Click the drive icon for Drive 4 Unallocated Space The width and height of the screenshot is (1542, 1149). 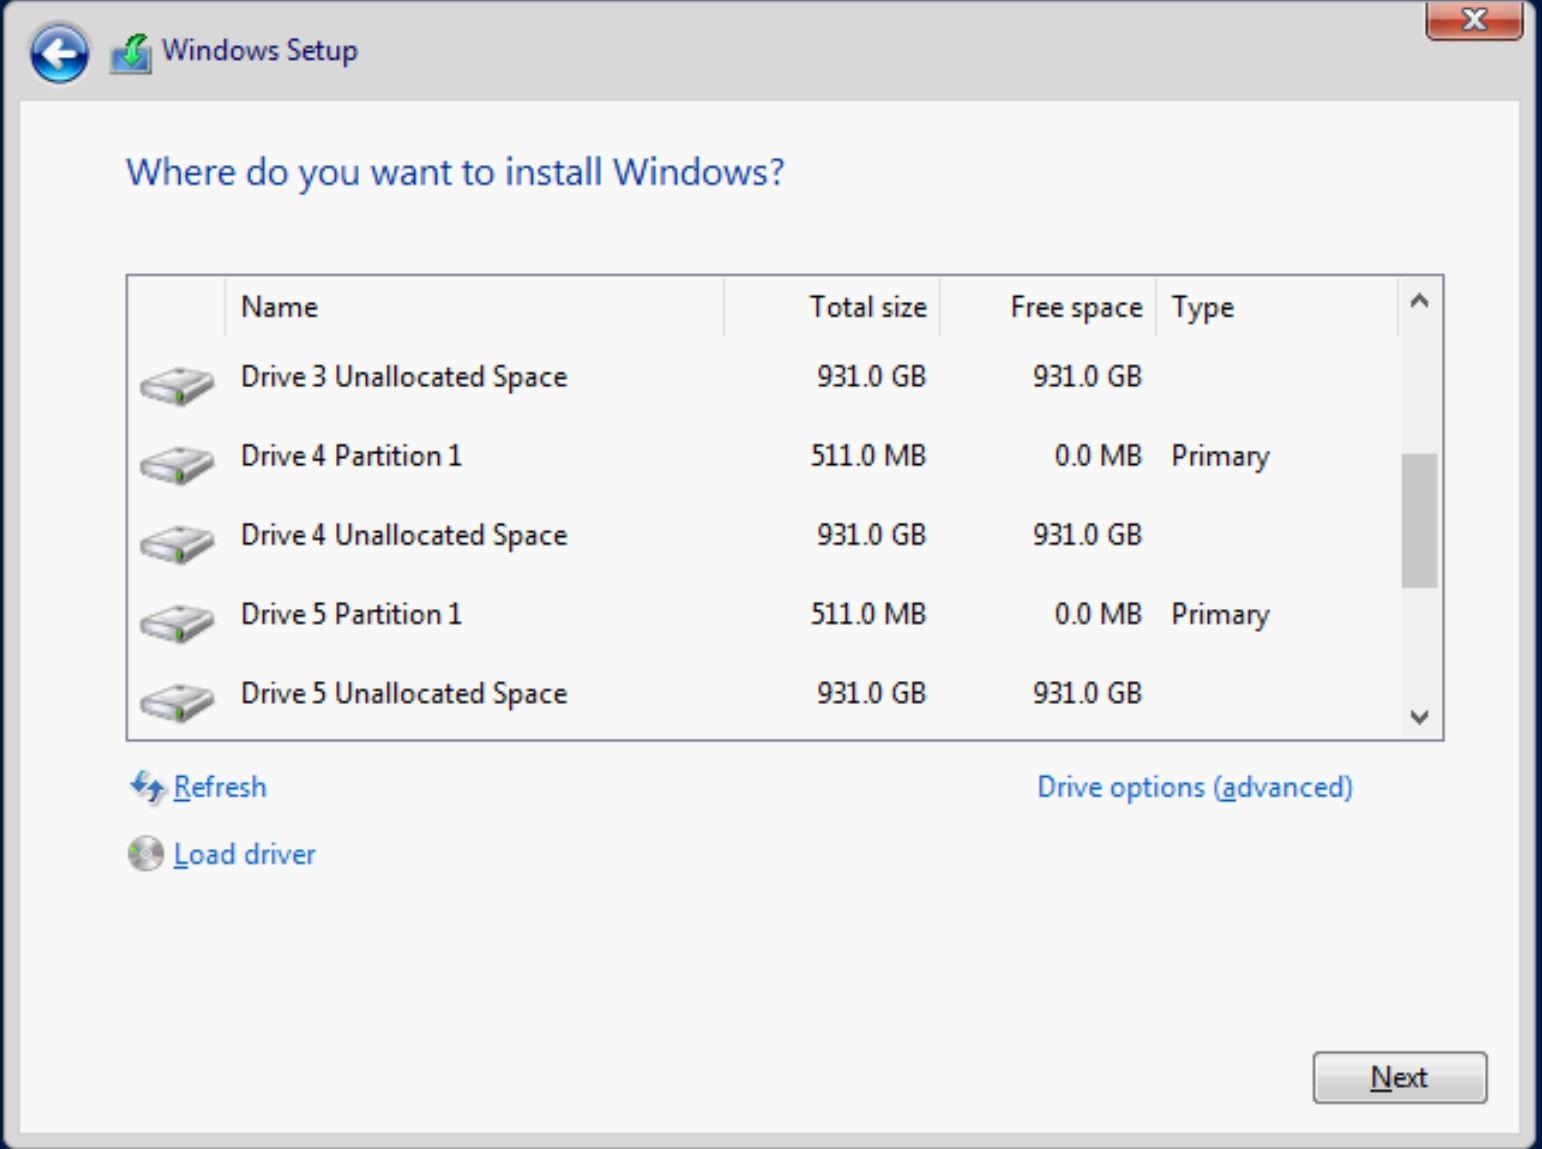tap(176, 543)
